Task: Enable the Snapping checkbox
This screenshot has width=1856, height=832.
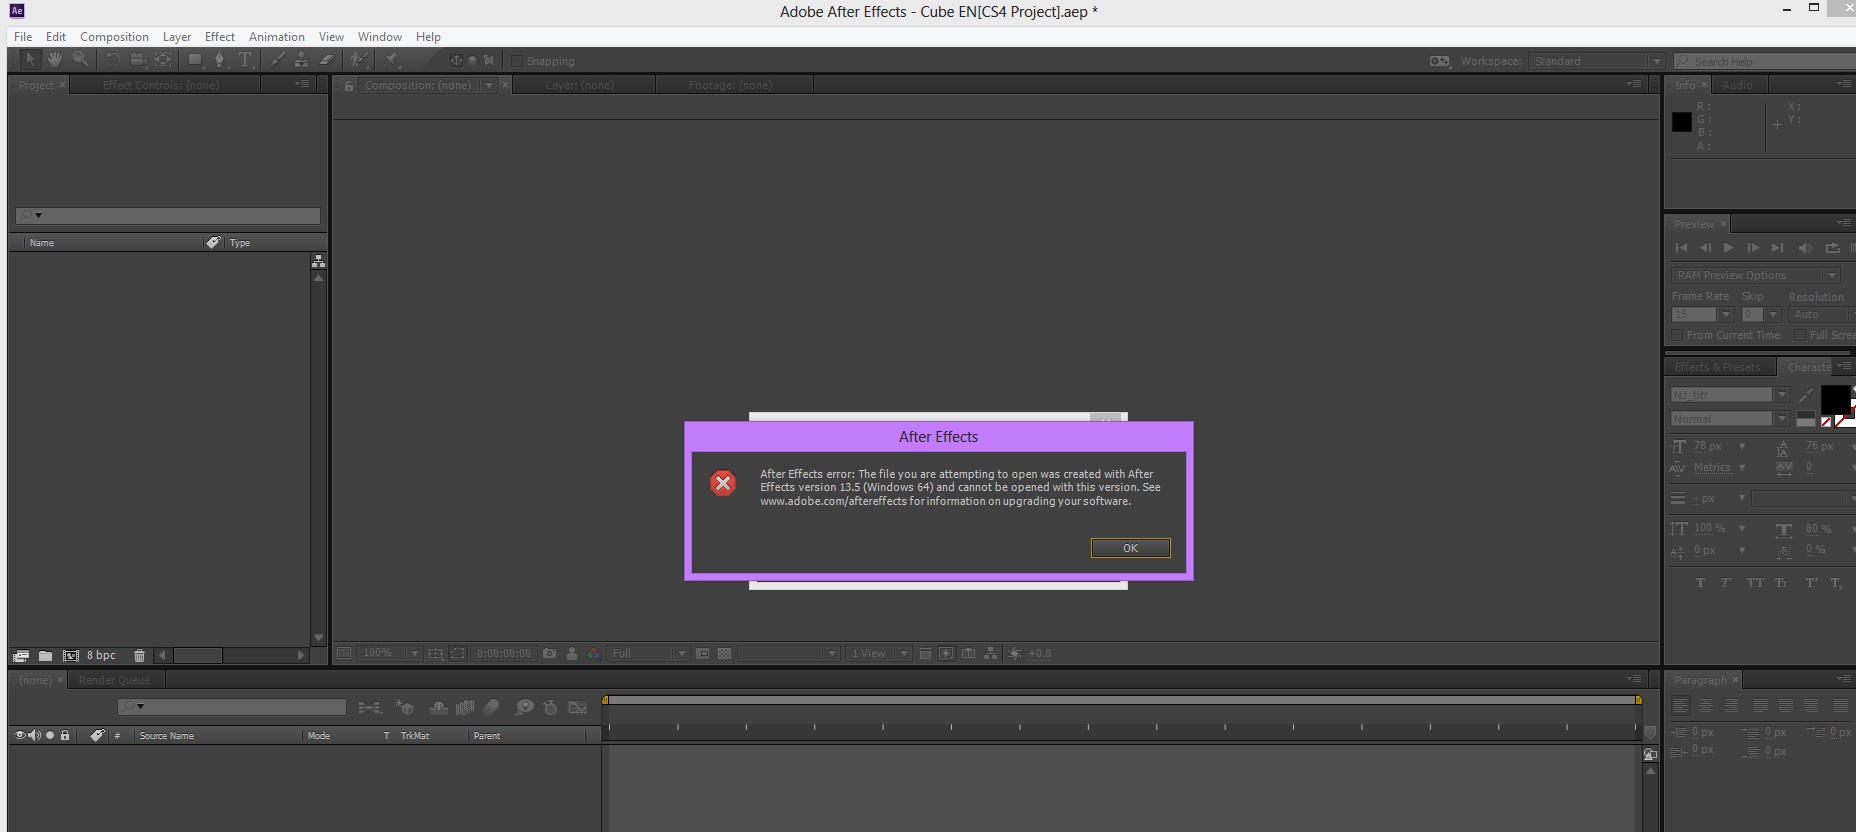Action: pyautogui.click(x=517, y=61)
